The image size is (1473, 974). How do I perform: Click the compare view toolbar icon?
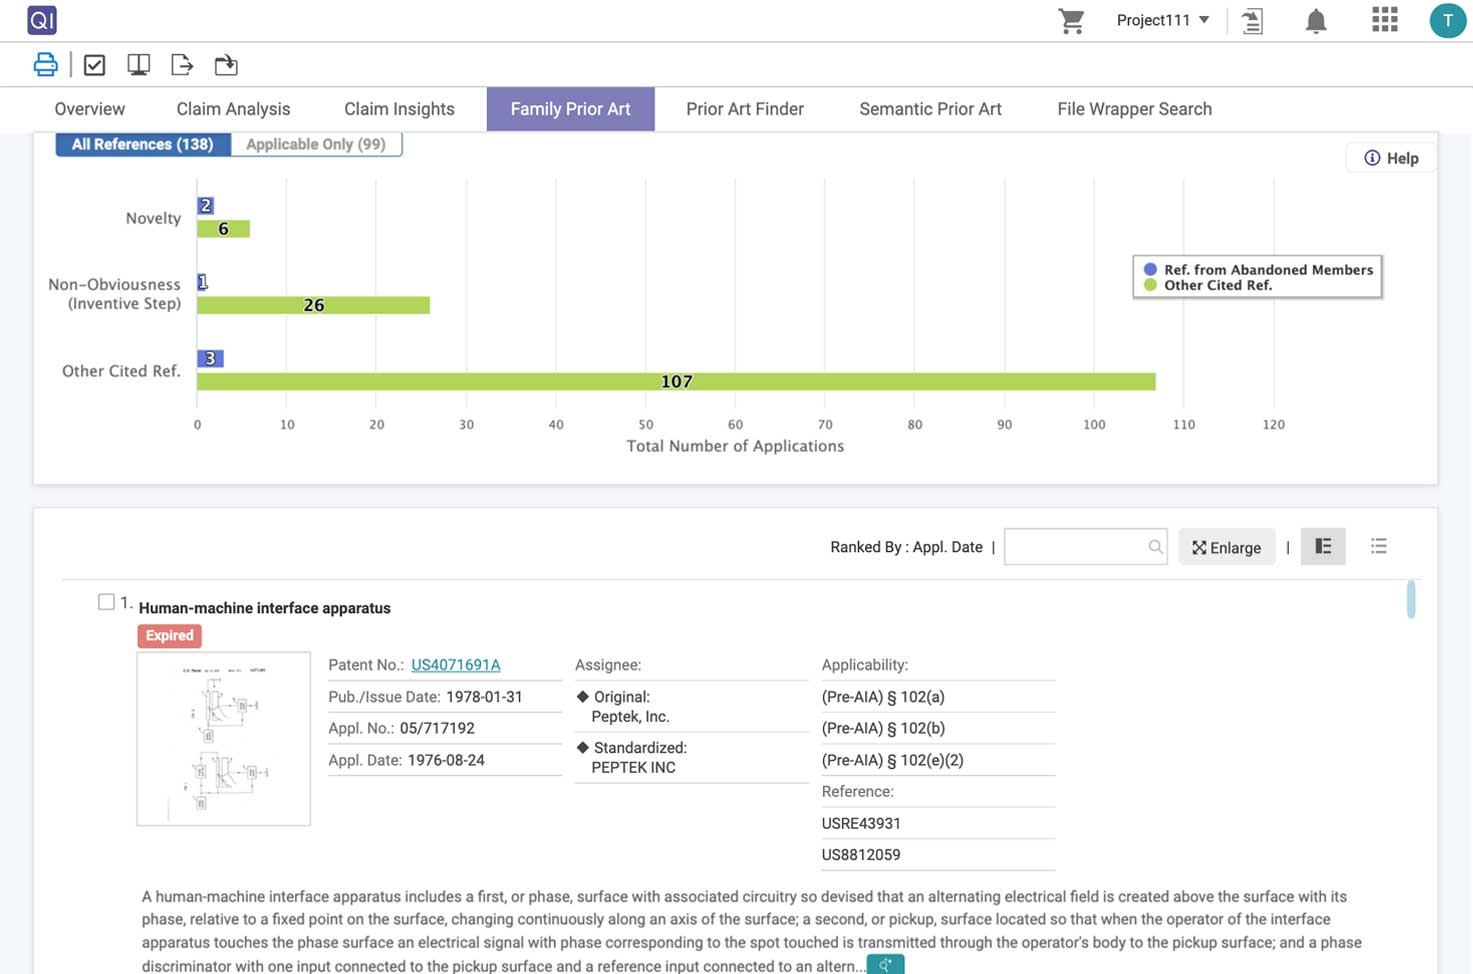(x=138, y=65)
